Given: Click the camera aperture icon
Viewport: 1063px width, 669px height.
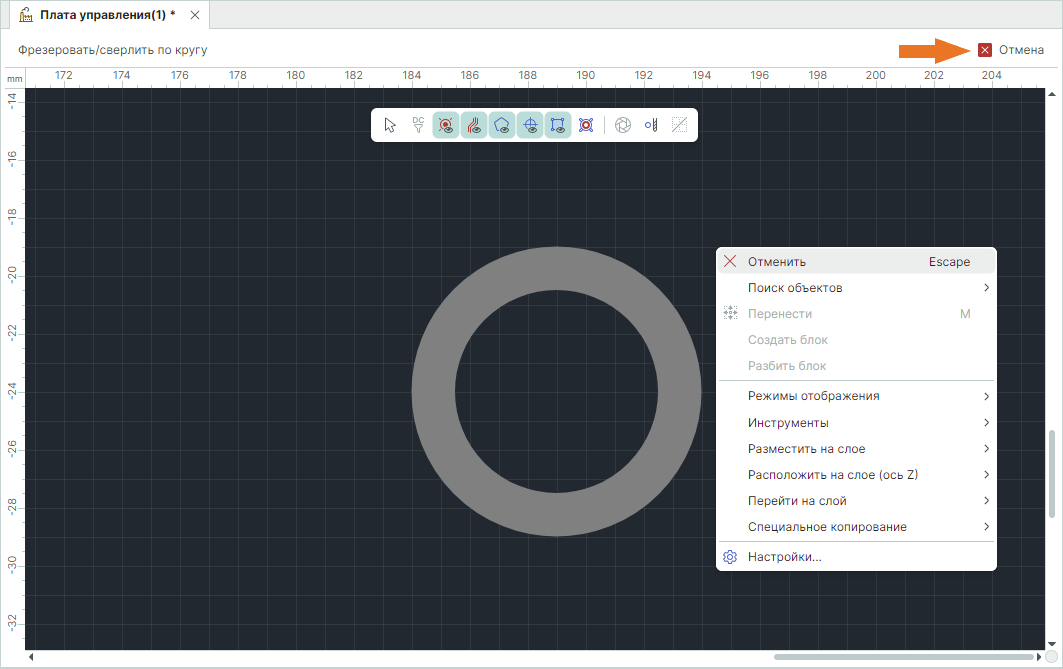Looking at the screenshot, I should tap(623, 125).
